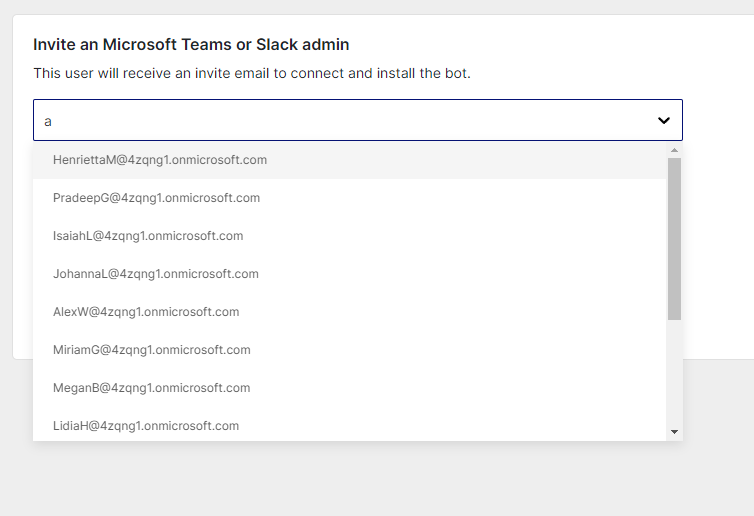Click the scrollbar up arrow in dropdown list
Image resolution: width=754 pixels, height=516 pixels.
[x=674, y=151]
